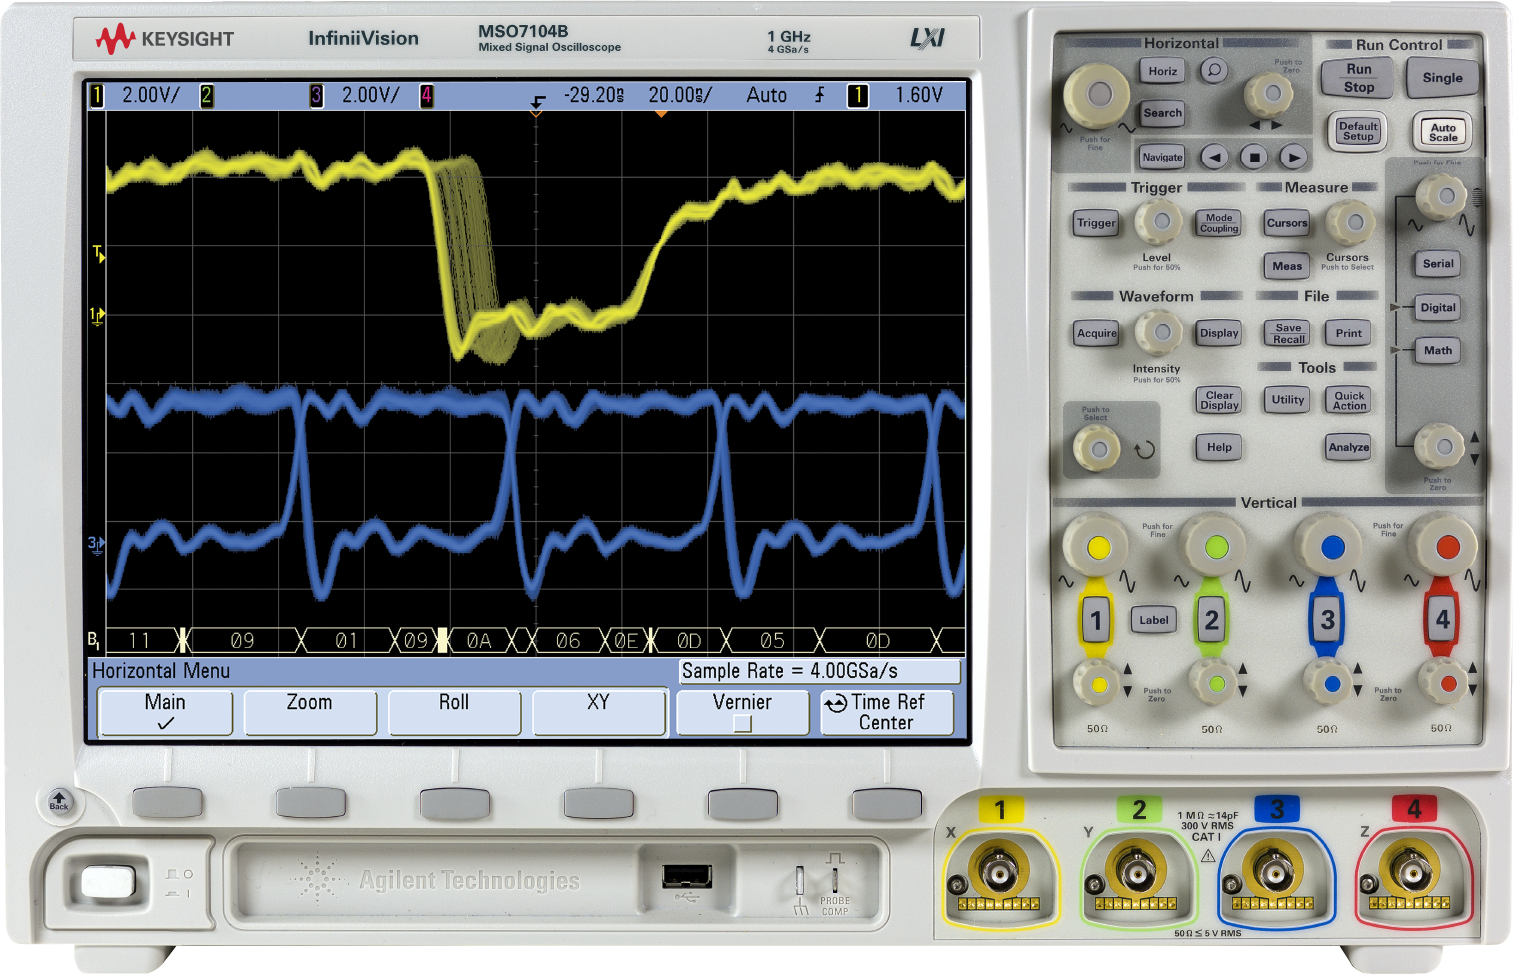
Task: Click channel 1 yellow position knob
Action: 1097,684
